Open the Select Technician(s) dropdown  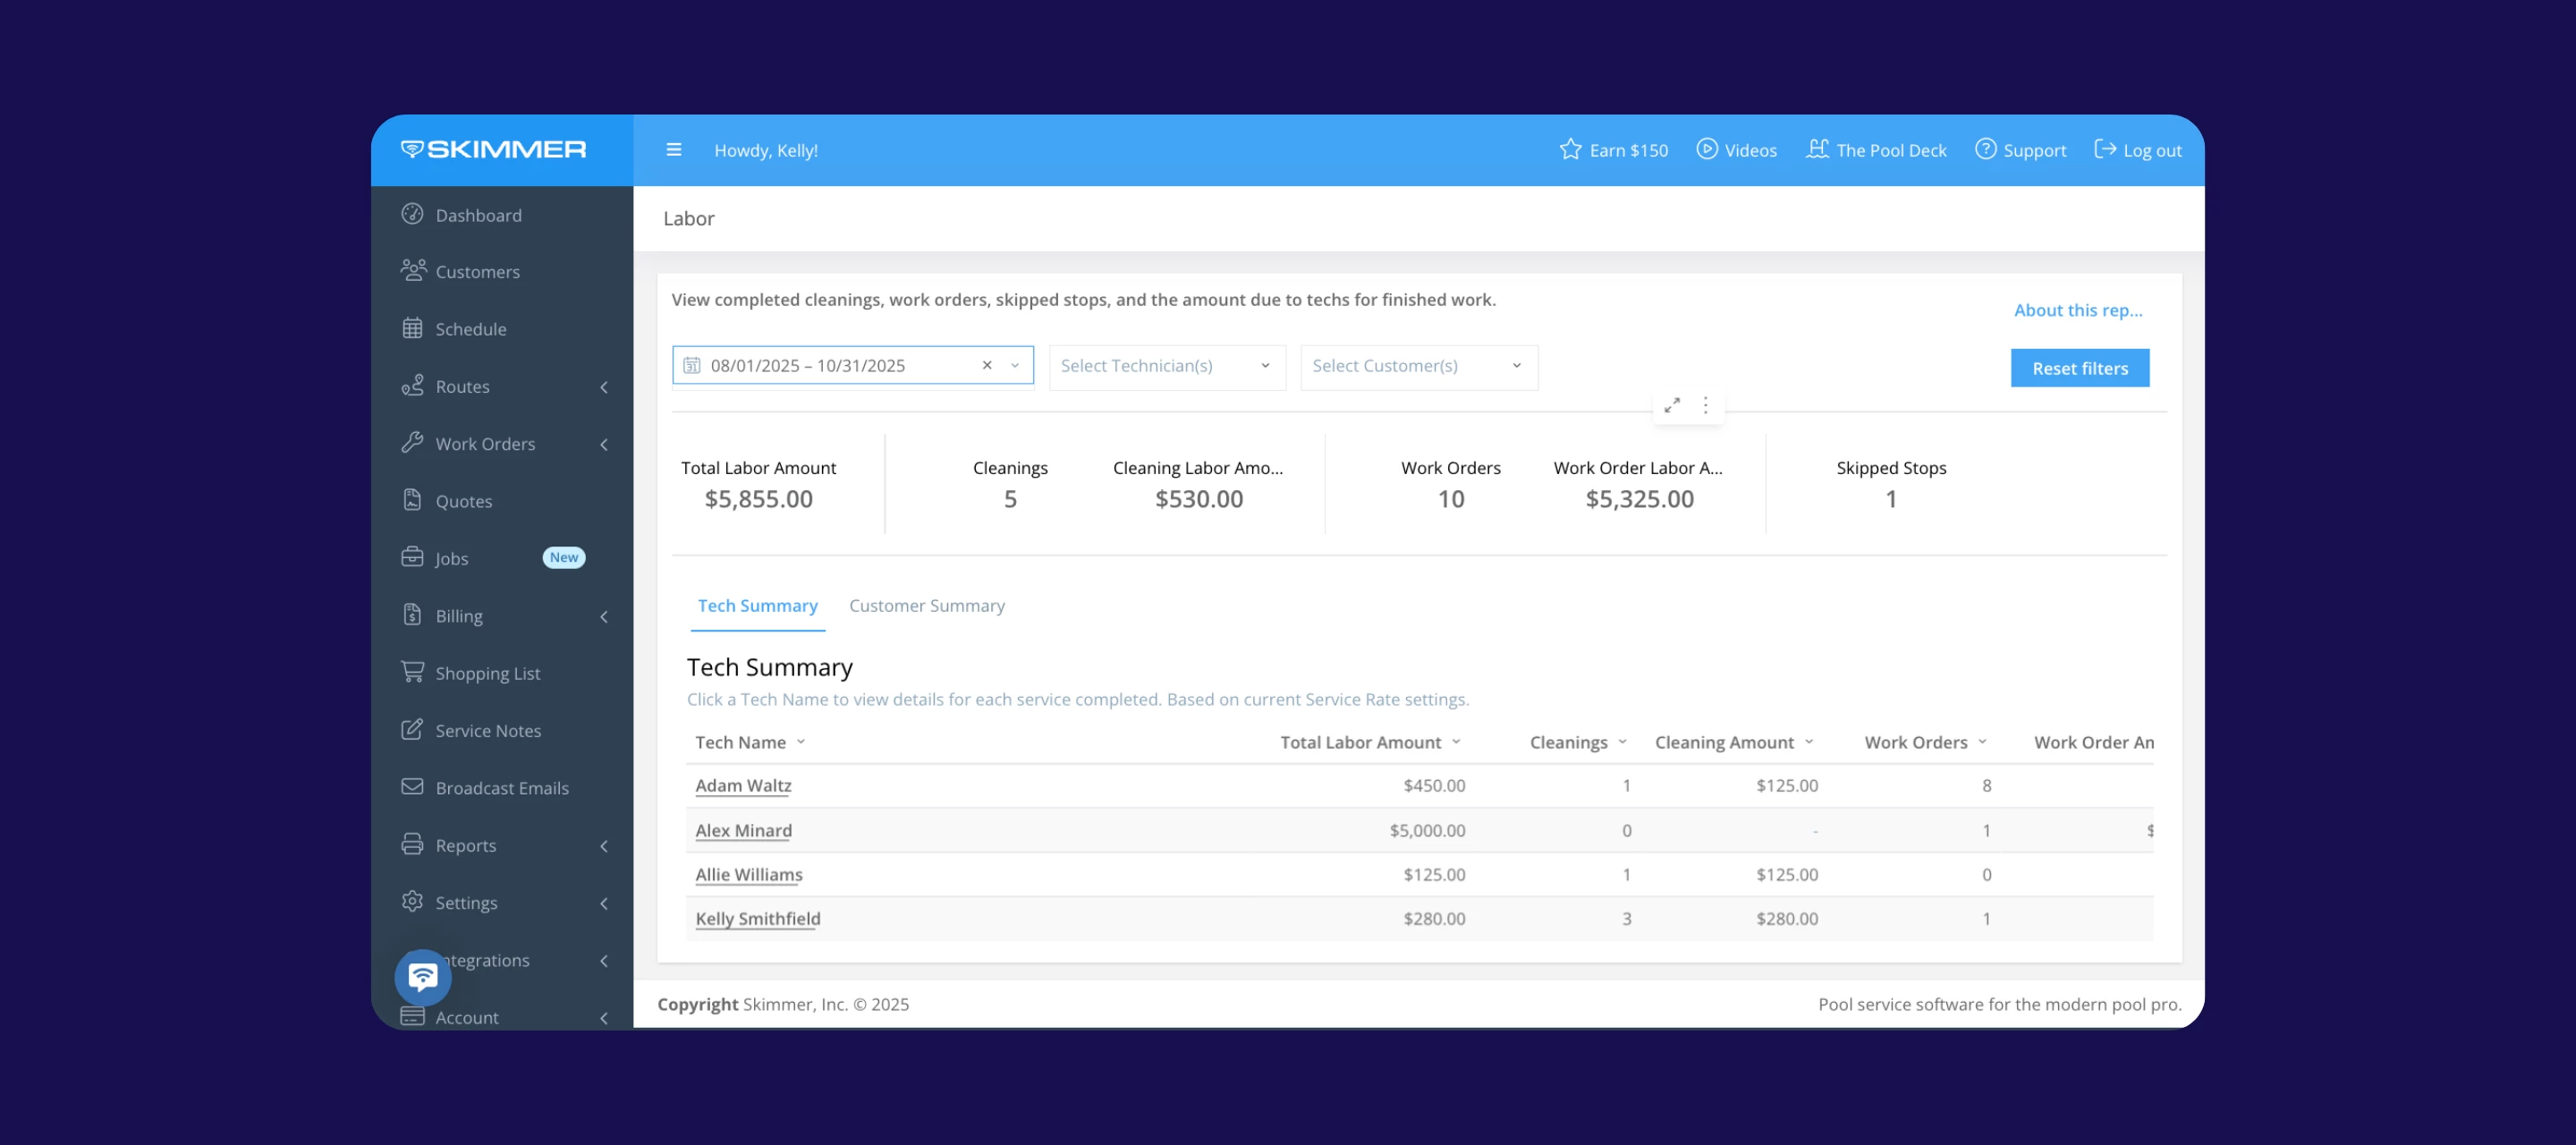click(1166, 366)
